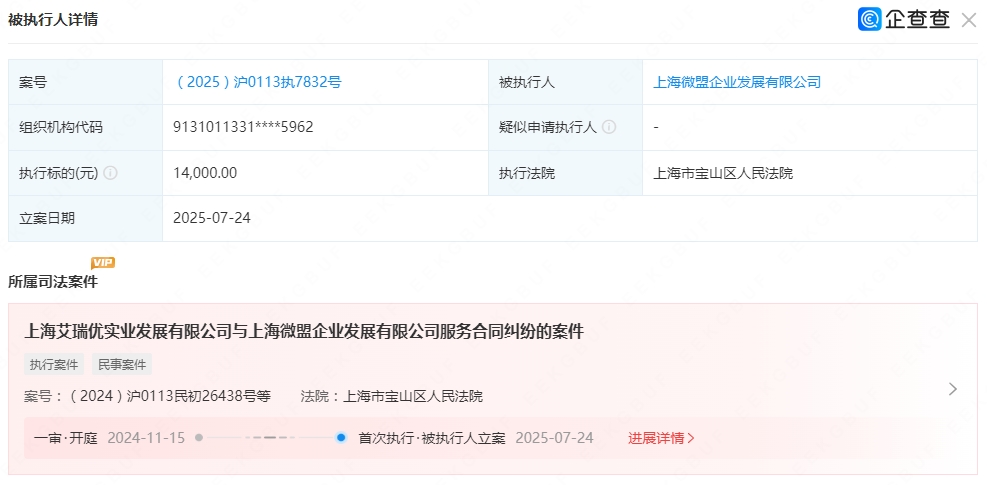Open 上海微盟企业发展有限公司 company link

click(x=737, y=82)
